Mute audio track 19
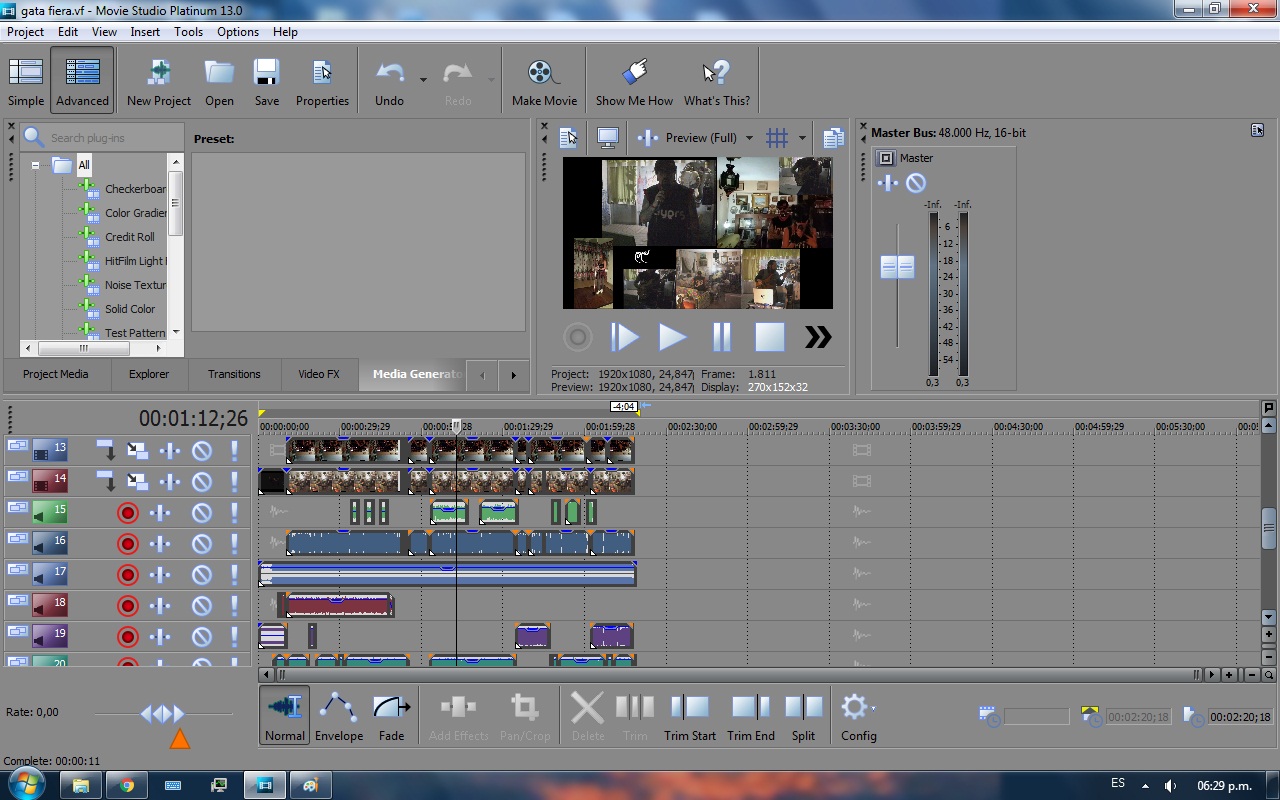This screenshot has height=800, width=1280. [202, 637]
